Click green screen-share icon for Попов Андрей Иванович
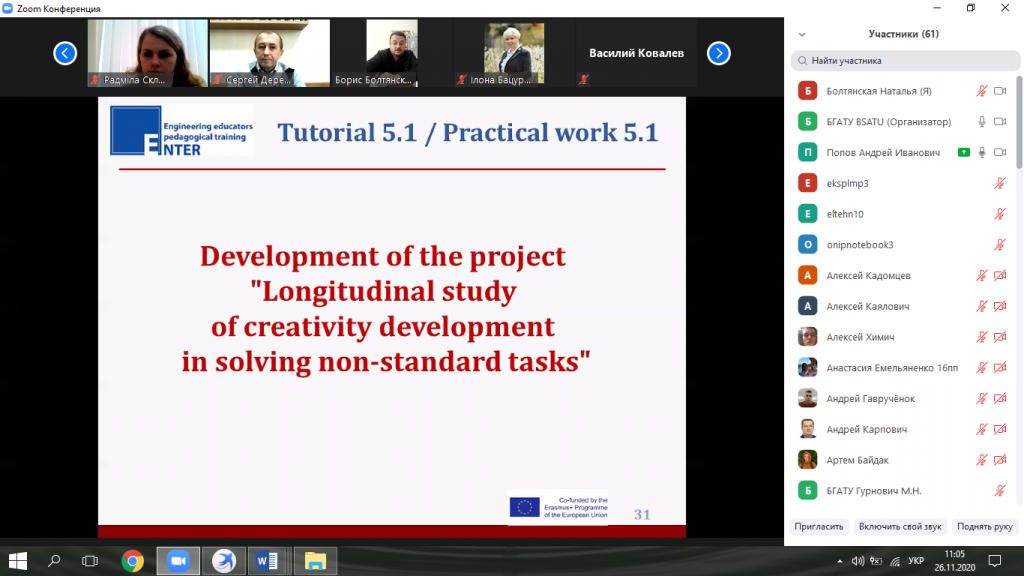 (x=963, y=152)
